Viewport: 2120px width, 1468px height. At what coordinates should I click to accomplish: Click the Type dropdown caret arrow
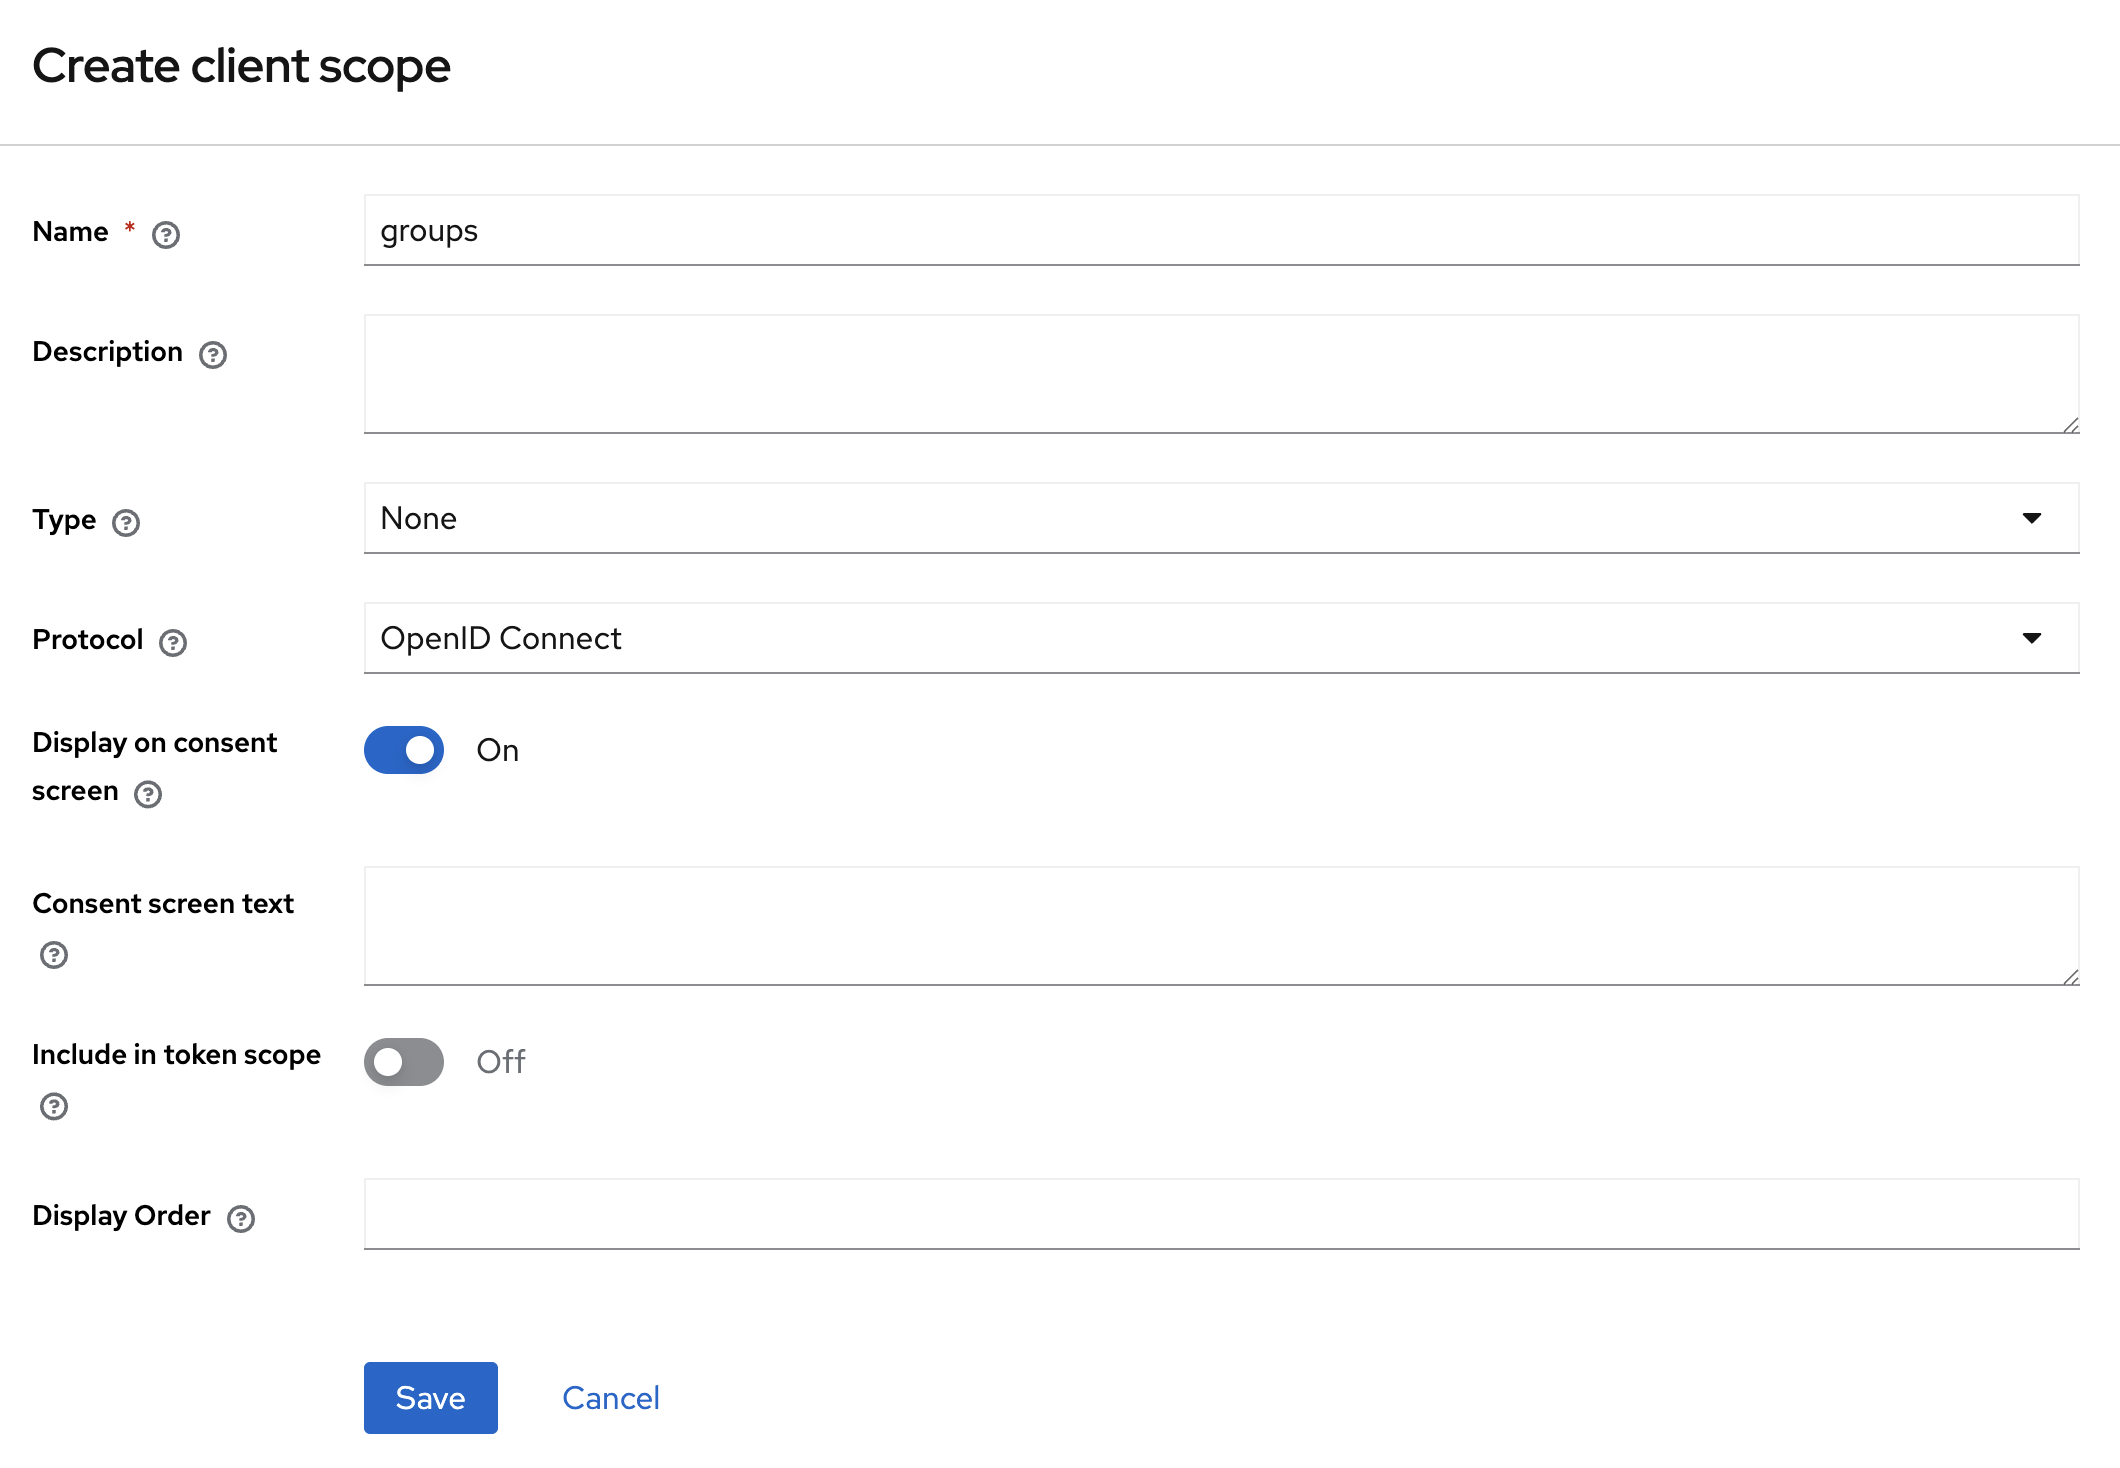tap(2031, 518)
